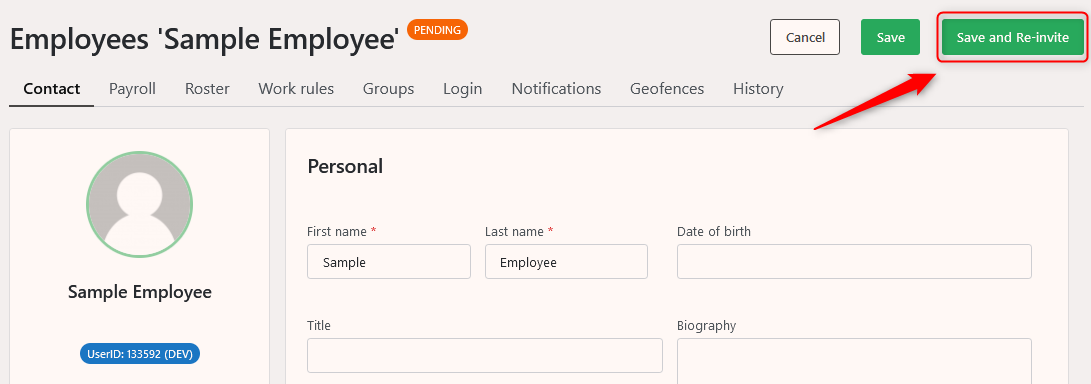Screen dimensions: 1091x384
Task: Click the Last name input field
Action: (566, 262)
